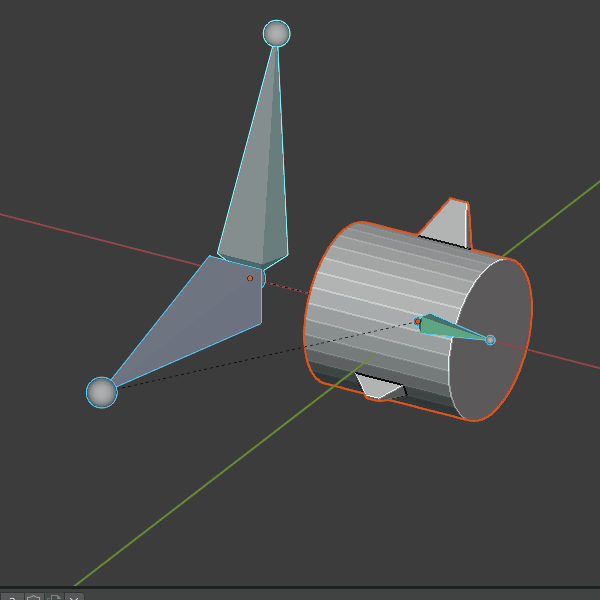The width and height of the screenshot is (600, 600).
Task: Select the sphere at the top bone tip
Action: point(276,33)
